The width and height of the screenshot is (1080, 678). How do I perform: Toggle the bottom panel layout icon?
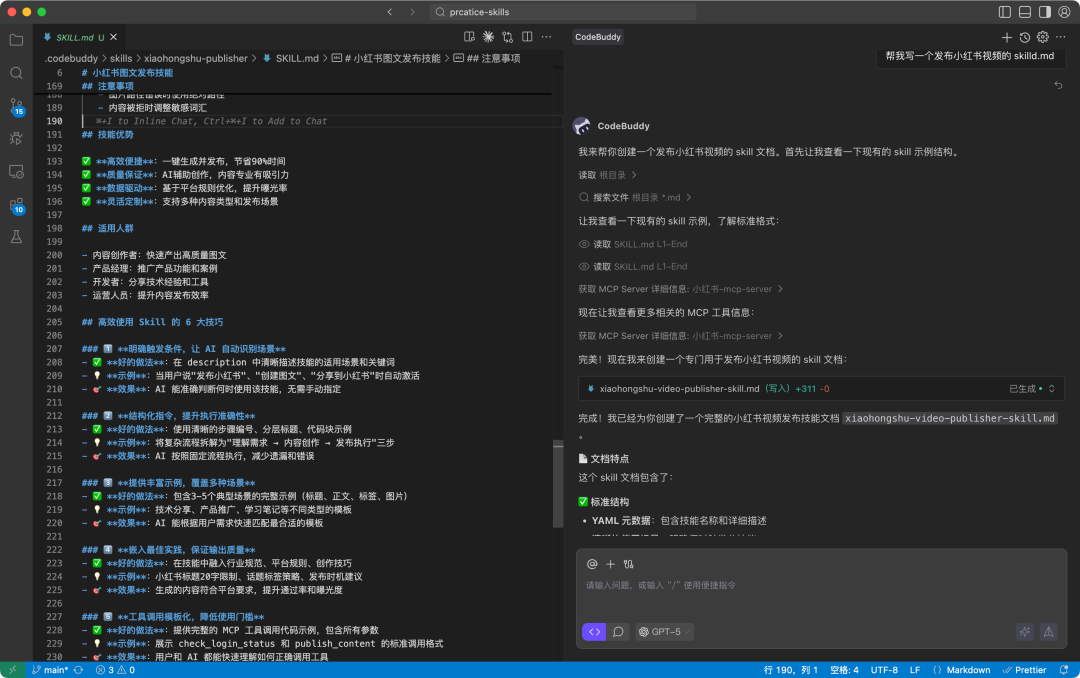coord(1025,12)
